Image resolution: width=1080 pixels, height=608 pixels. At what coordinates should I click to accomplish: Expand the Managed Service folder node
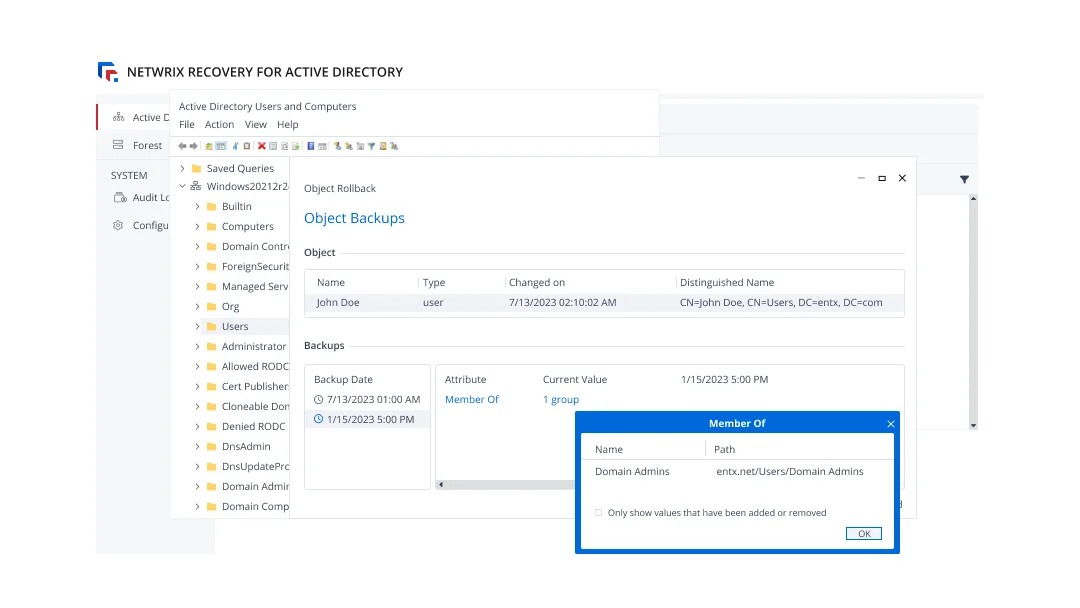(x=198, y=286)
